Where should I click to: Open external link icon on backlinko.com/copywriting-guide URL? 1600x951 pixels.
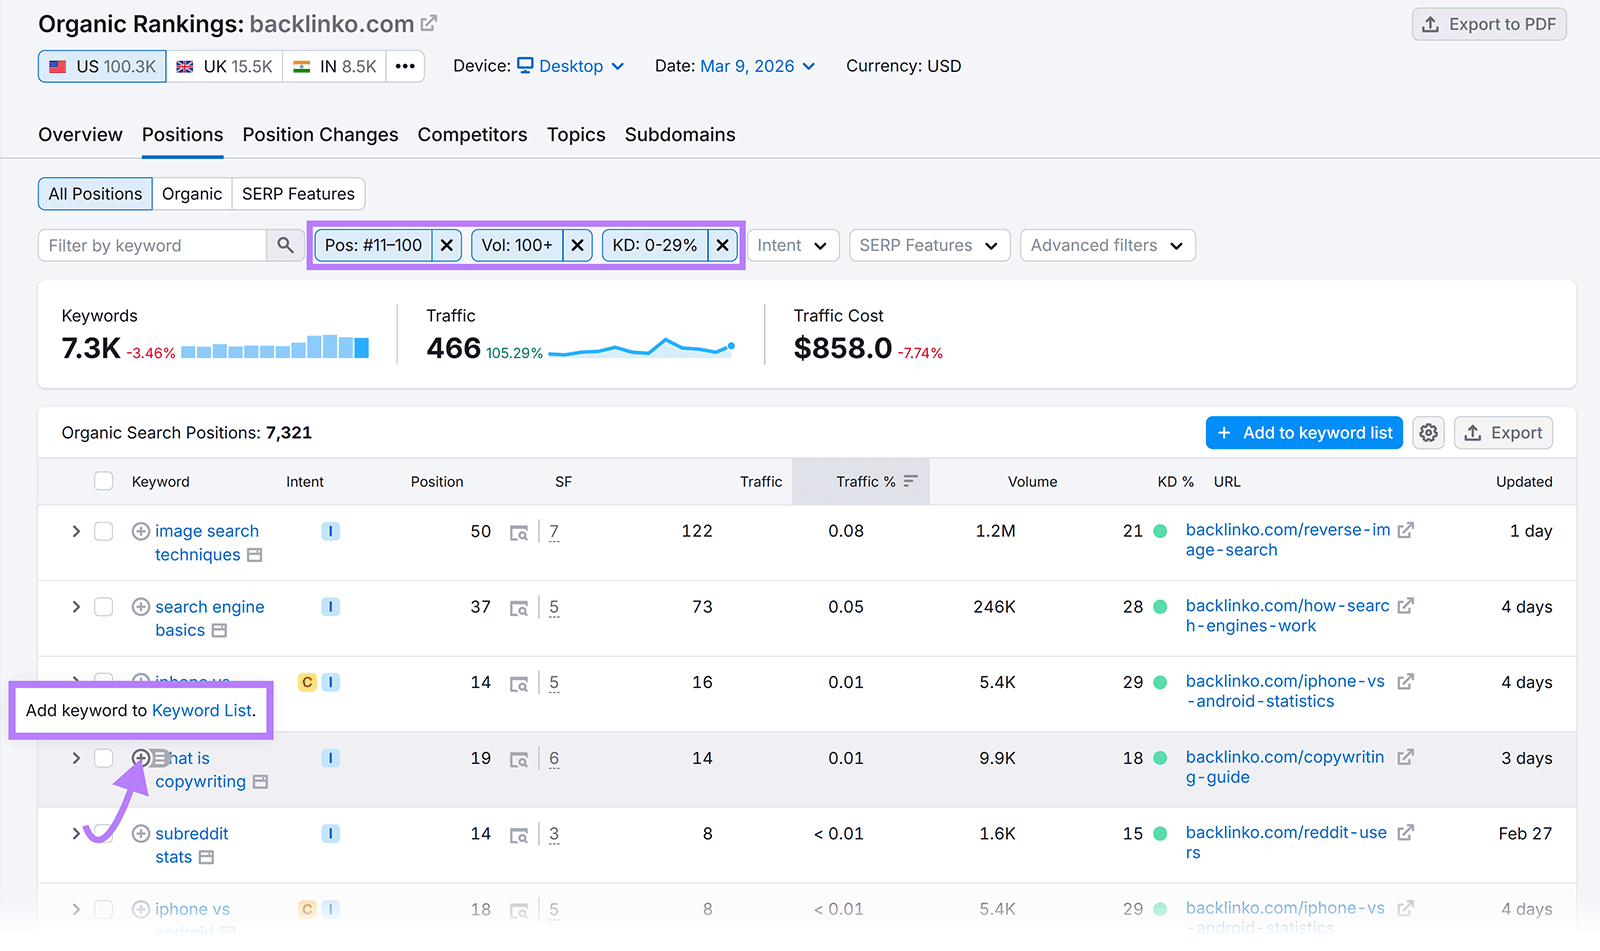(x=1406, y=758)
